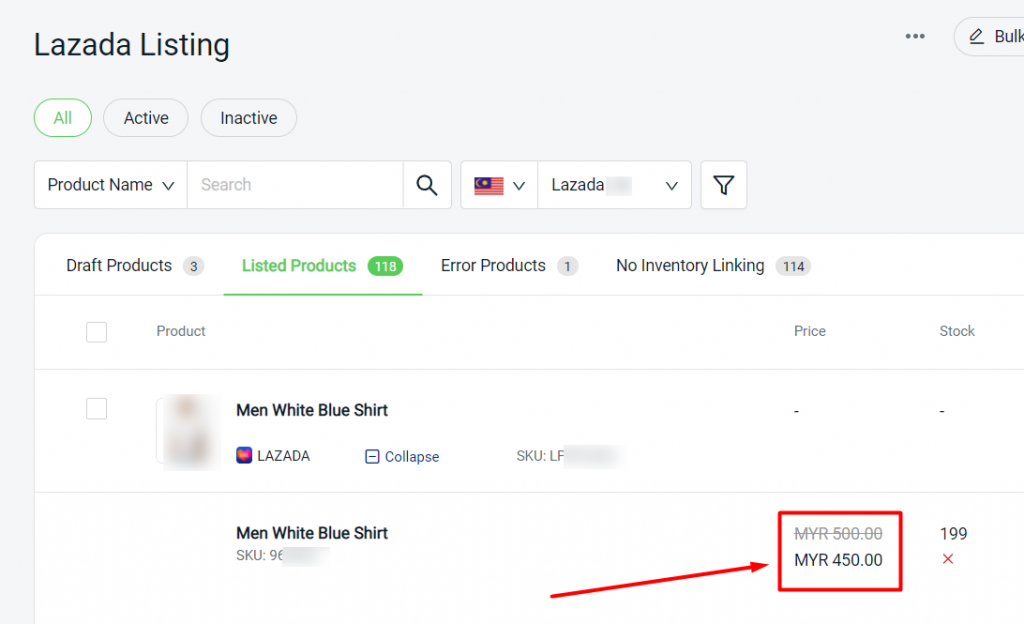The width and height of the screenshot is (1024, 624).
Task: Switch to the Draft Products tab
Action: 135,266
